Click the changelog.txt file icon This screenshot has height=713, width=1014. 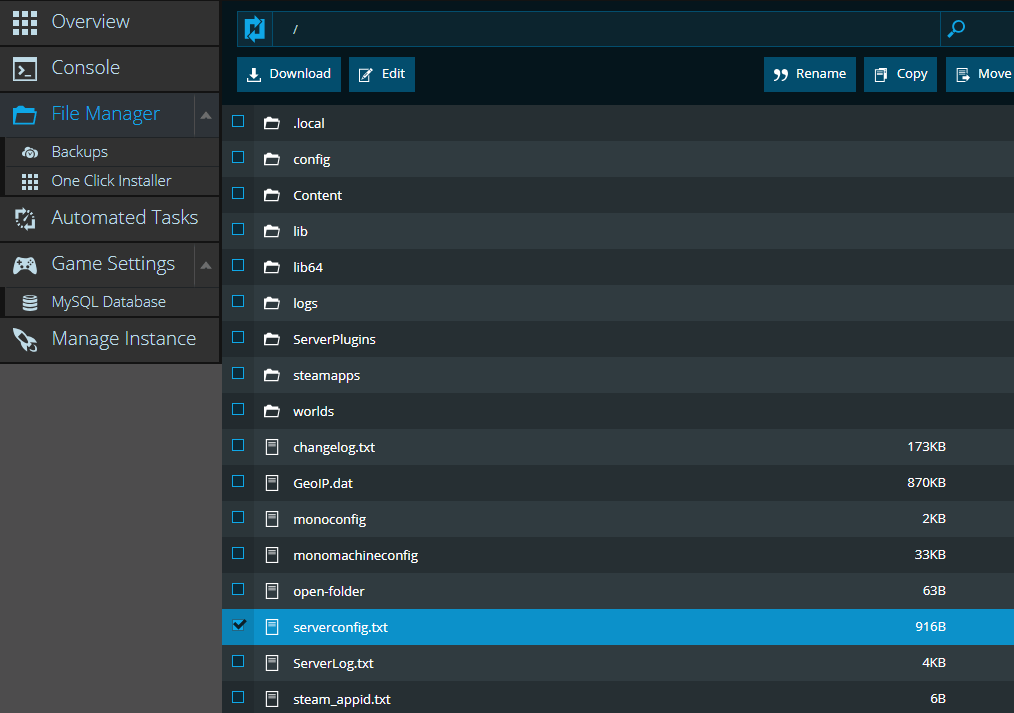coord(272,447)
